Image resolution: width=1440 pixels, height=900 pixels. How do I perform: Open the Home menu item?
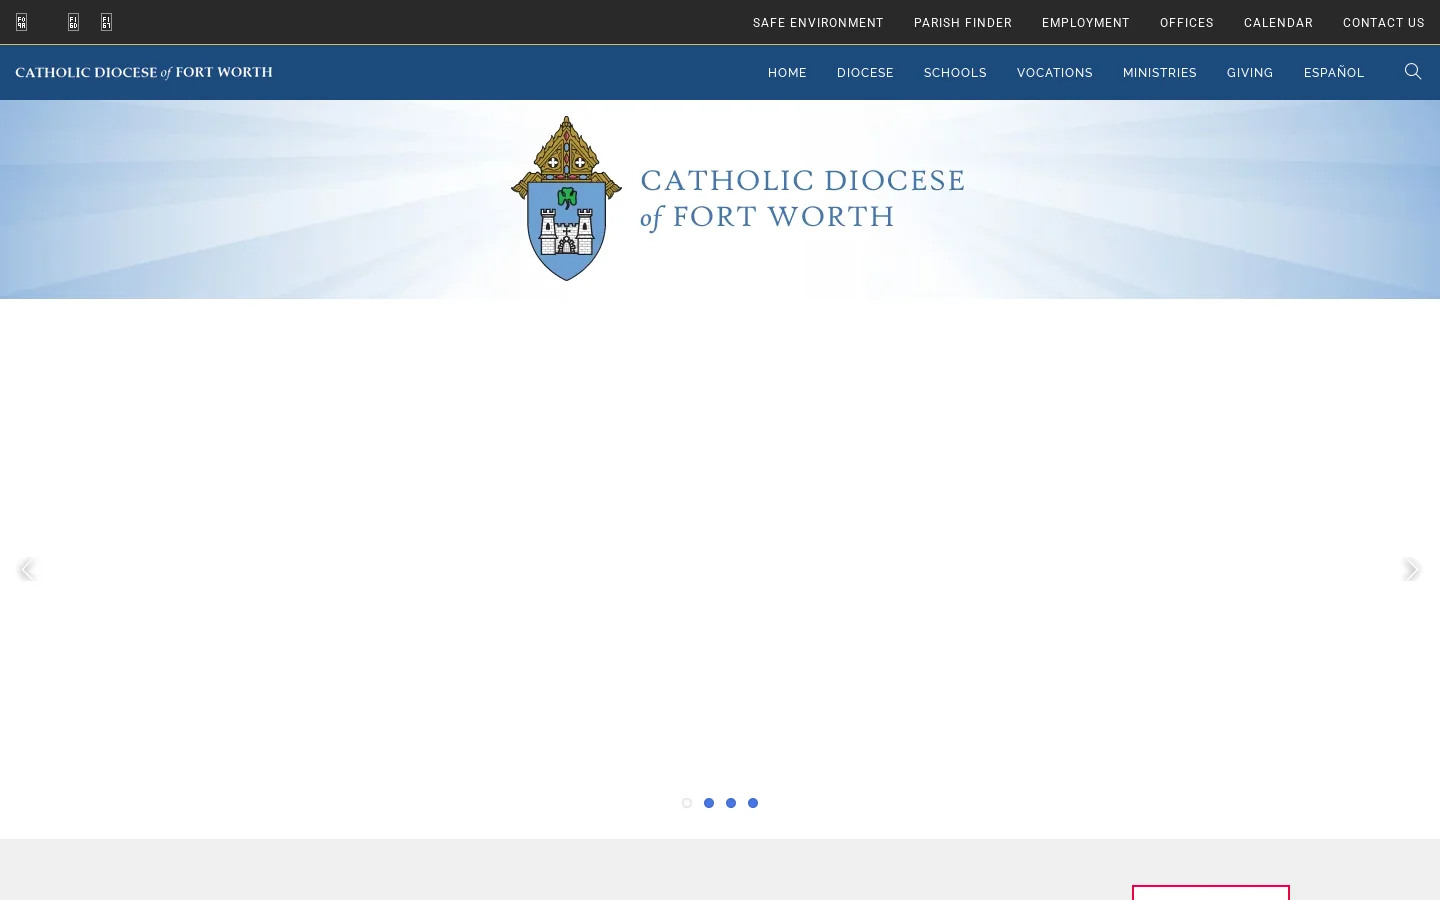point(787,73)
